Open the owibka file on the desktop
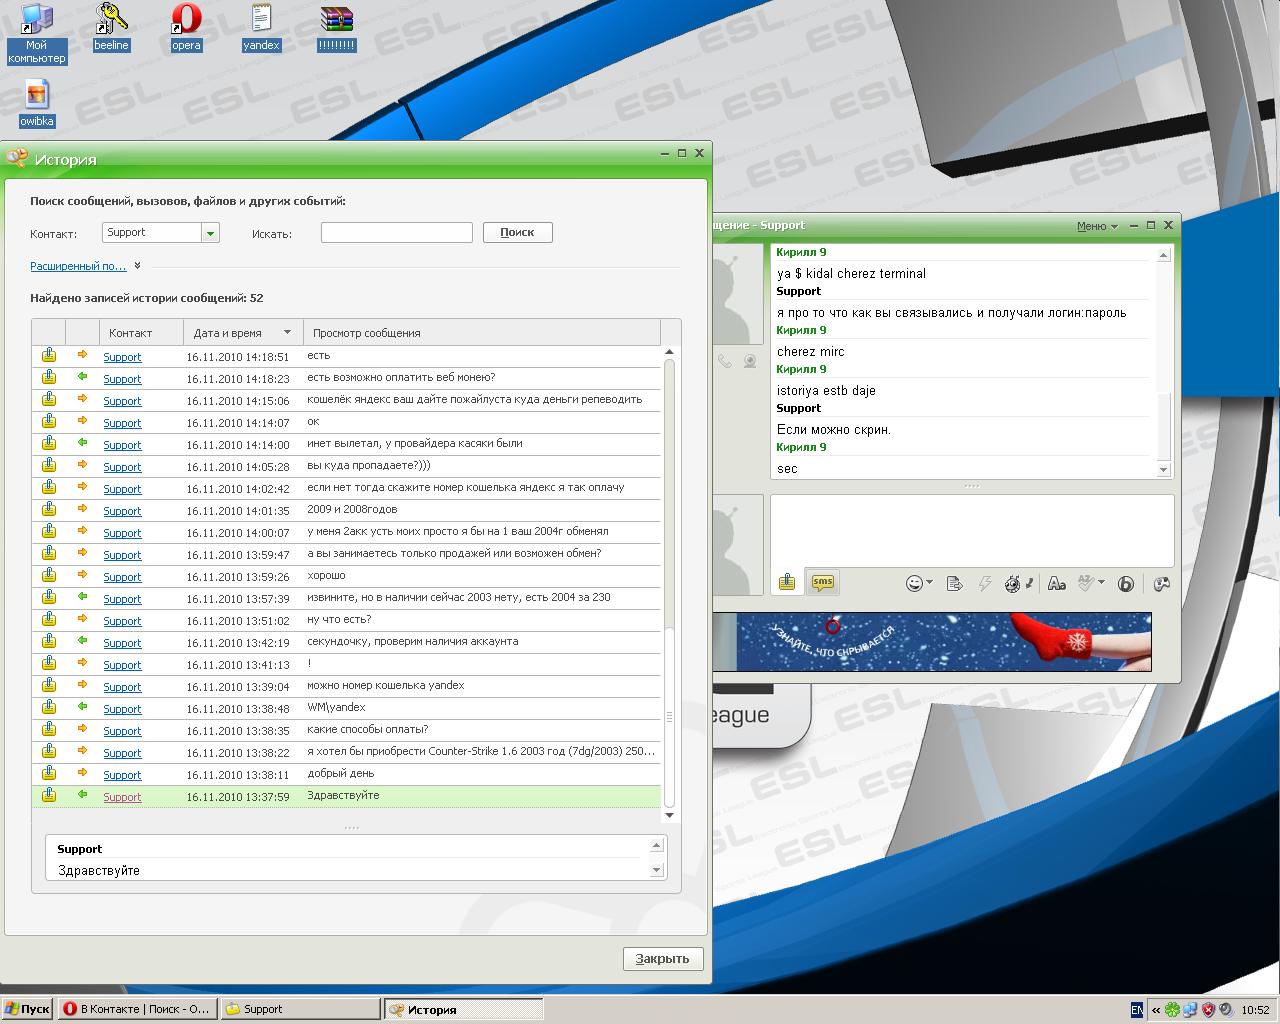This screenshot has height=1024, width=1280. pyautogui.click(x=37, y=103)
